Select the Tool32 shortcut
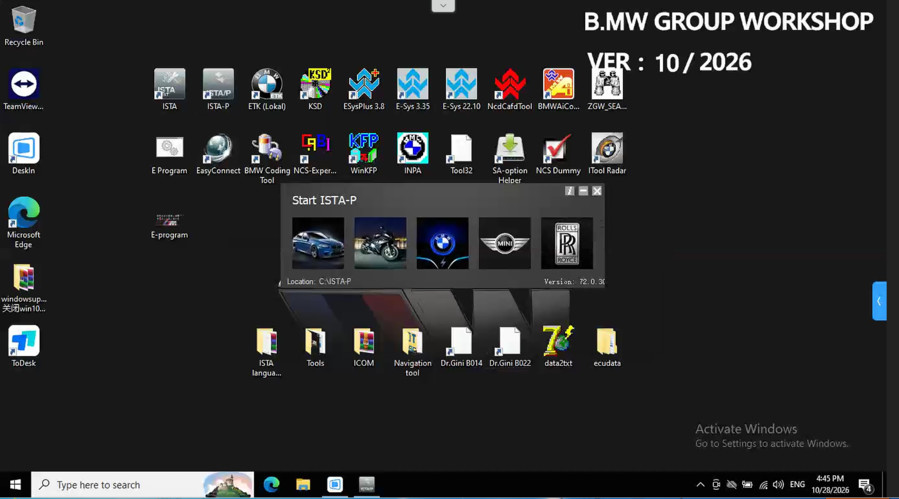Viewport: 899px width, 499px height. (461, 148)
